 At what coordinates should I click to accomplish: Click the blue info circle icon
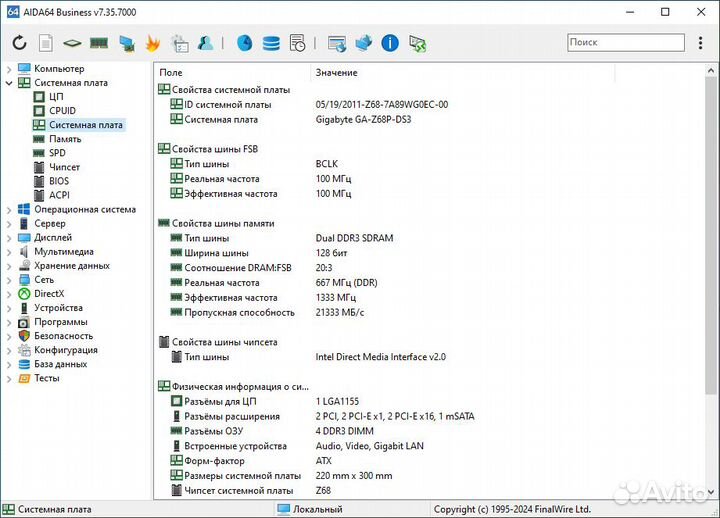pyautogui.click(x=390, y=43)
